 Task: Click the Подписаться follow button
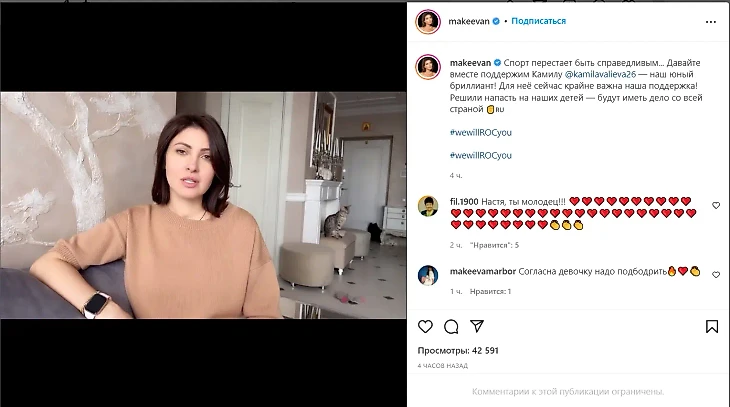coord(538,21)
